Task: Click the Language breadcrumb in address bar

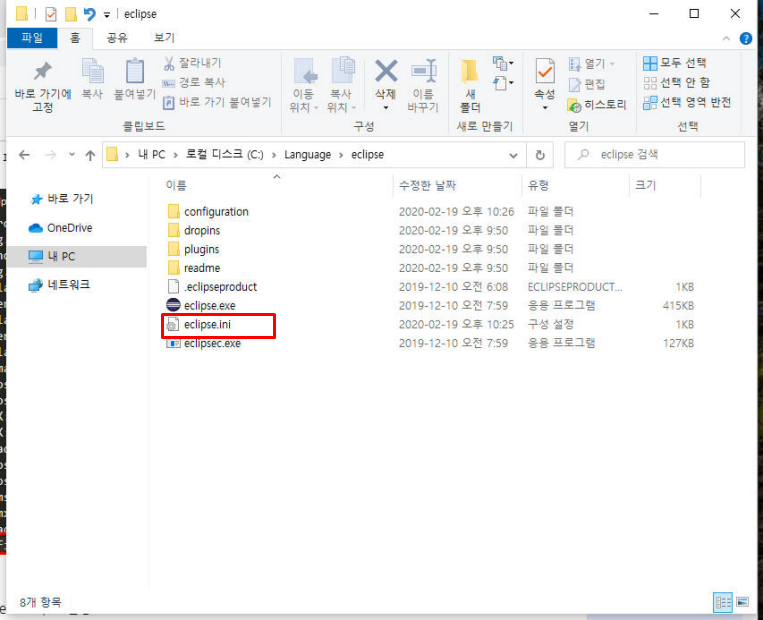Action: point(308,155)
